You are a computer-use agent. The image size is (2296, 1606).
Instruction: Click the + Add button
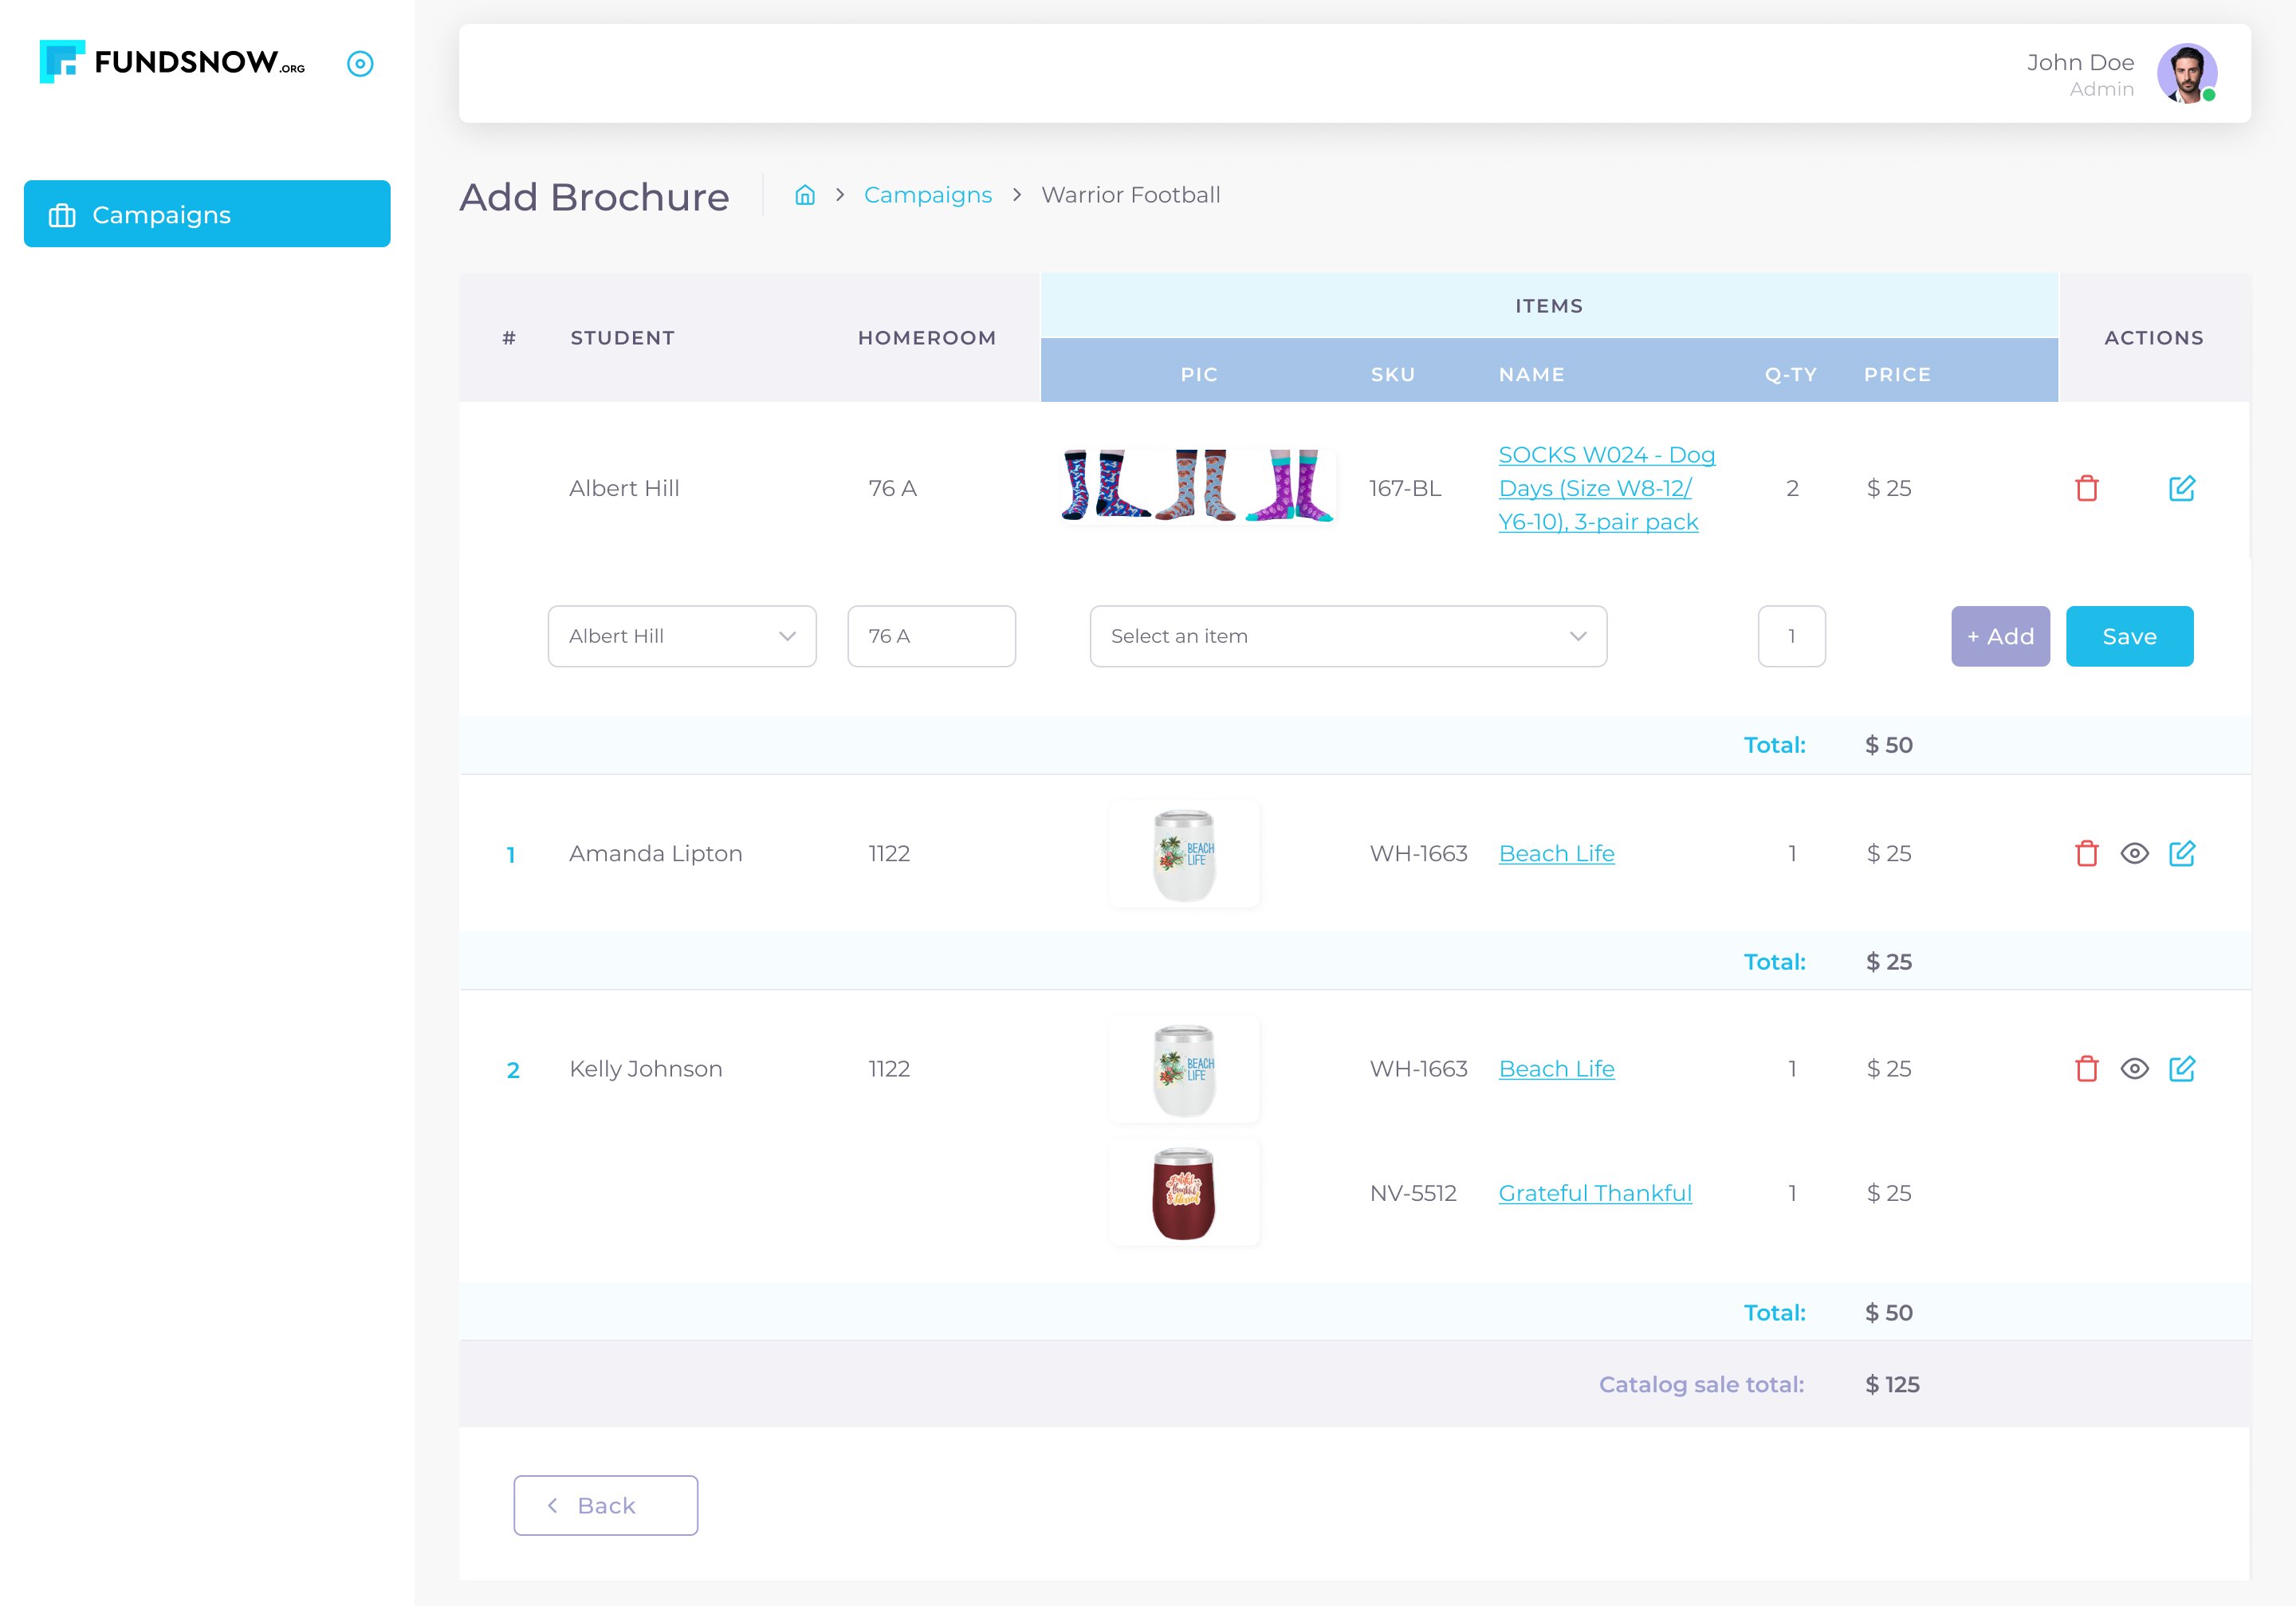[x=1999, y=636]
